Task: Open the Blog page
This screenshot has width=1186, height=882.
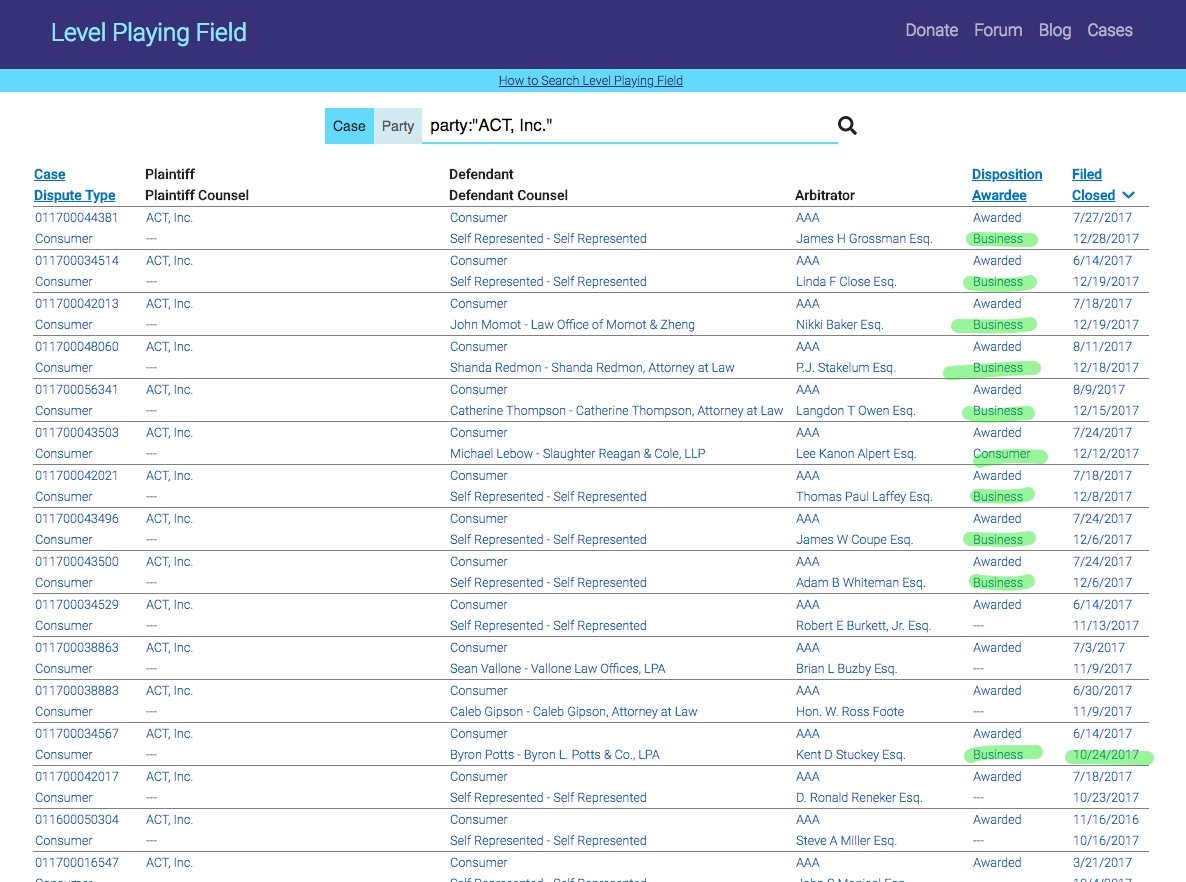Action: click(x=1054, y=30)
